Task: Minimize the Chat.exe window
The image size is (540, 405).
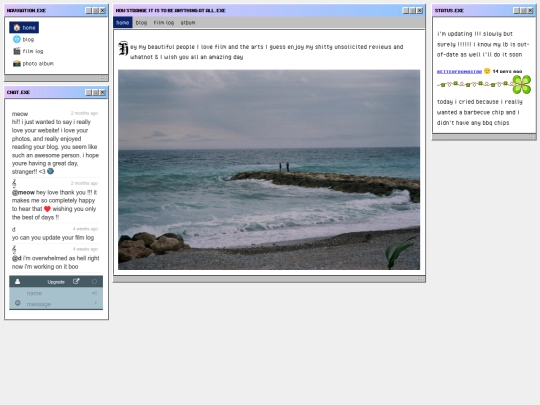Action: click(89, 92)
